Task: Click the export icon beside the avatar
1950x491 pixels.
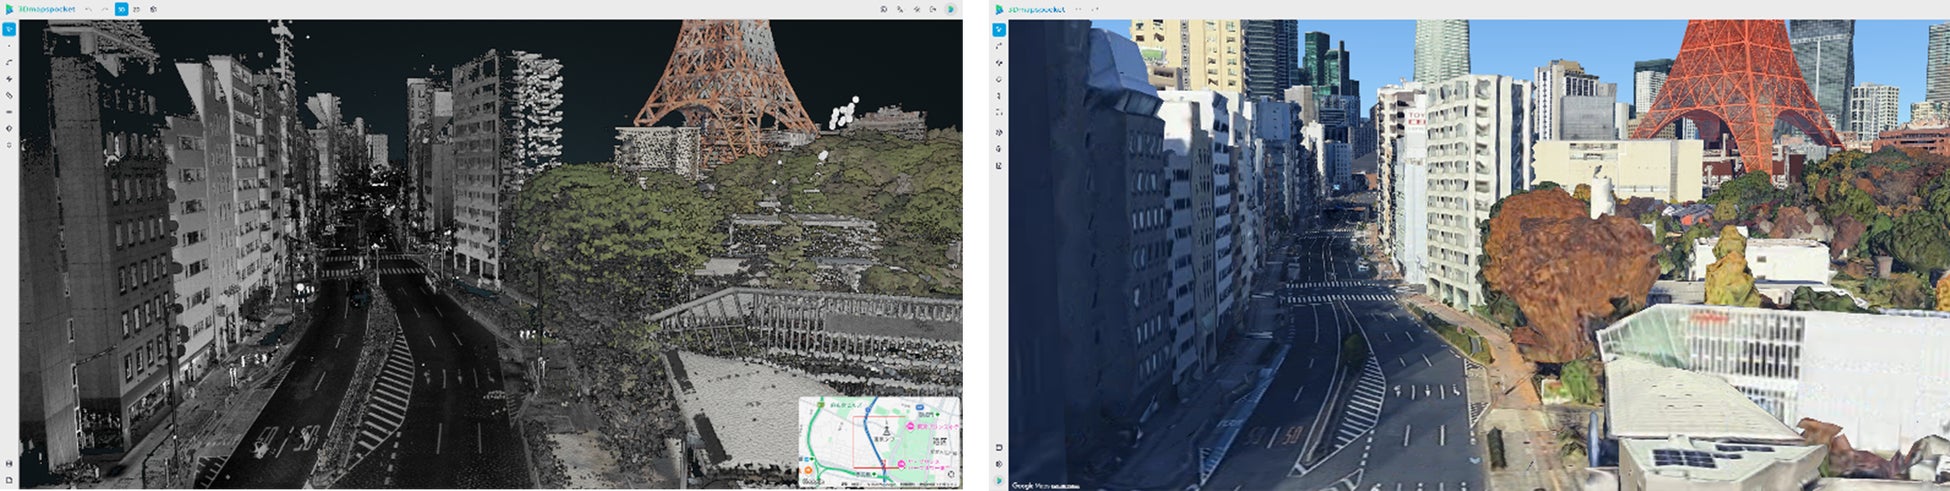Action: coord(932,9)
